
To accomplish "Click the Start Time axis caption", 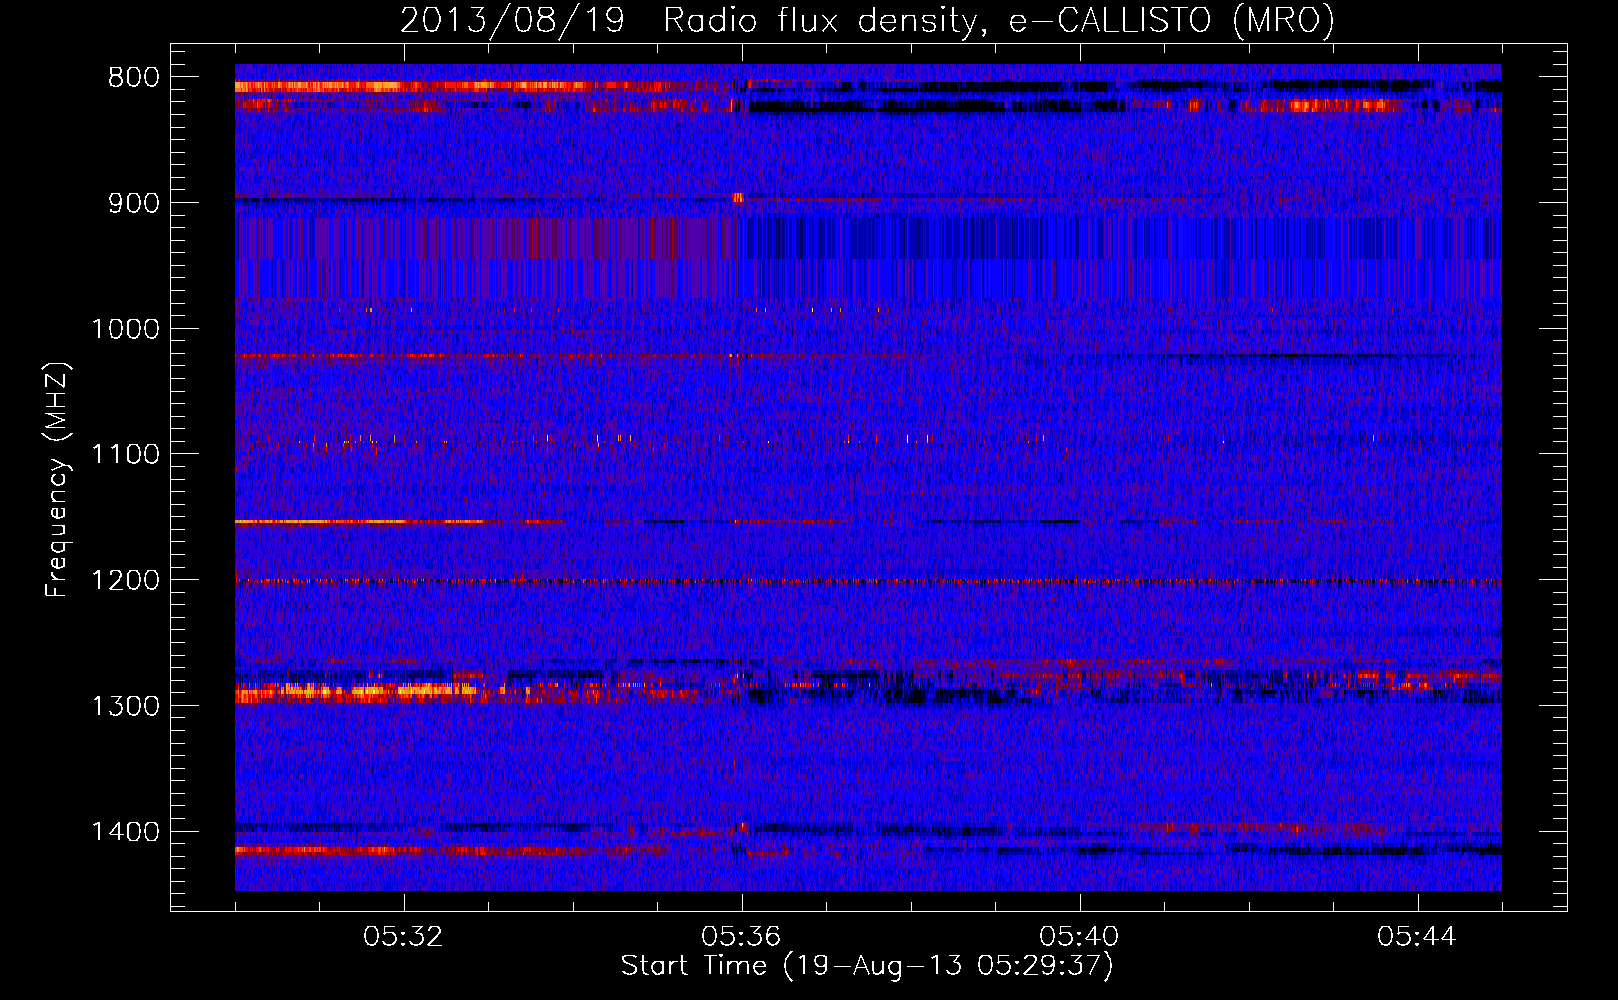I will click(x=867, y=966).
